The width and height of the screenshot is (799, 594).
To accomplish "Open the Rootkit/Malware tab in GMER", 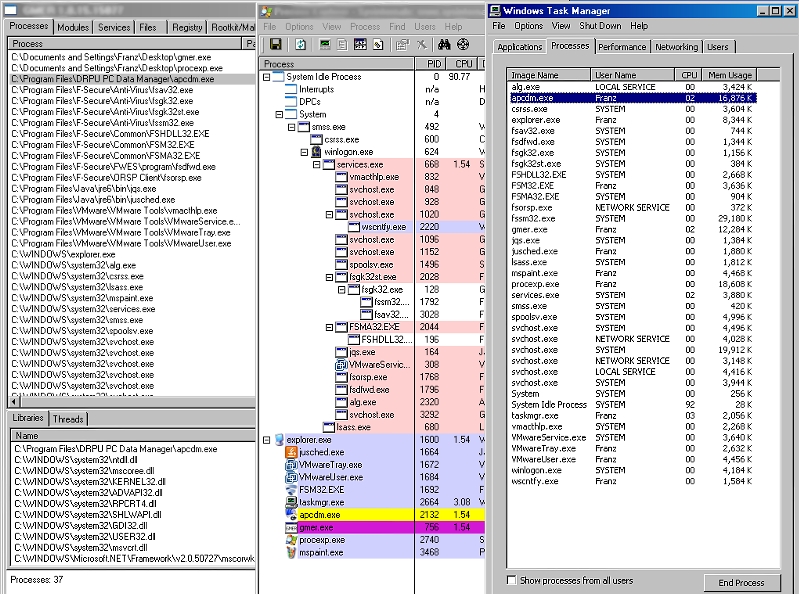I will 232,28.
